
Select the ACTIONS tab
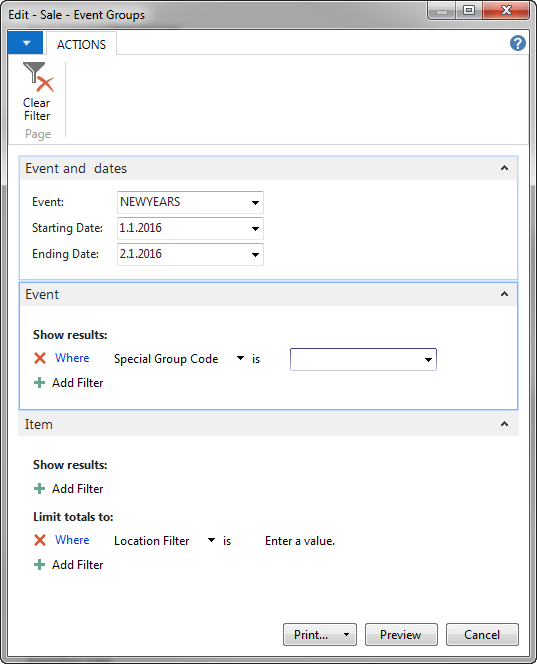point(81,44)
